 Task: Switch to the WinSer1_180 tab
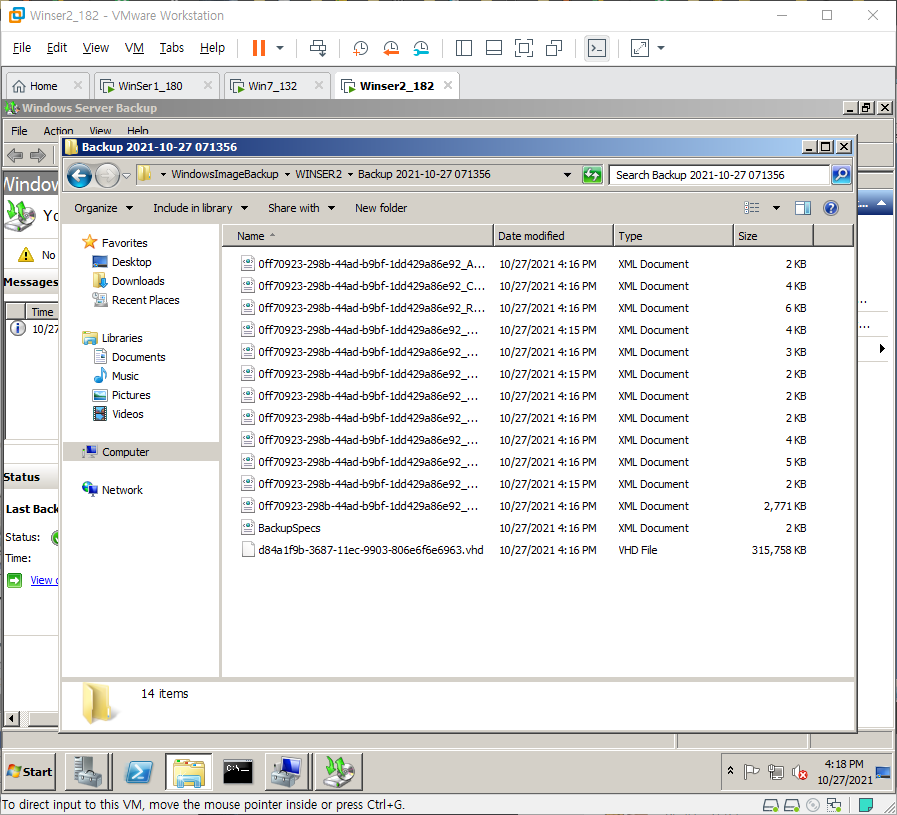click(x=150, y=86)
